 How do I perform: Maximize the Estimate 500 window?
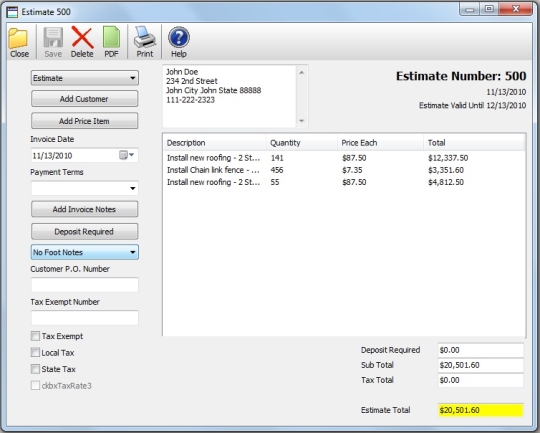(489, 9)
